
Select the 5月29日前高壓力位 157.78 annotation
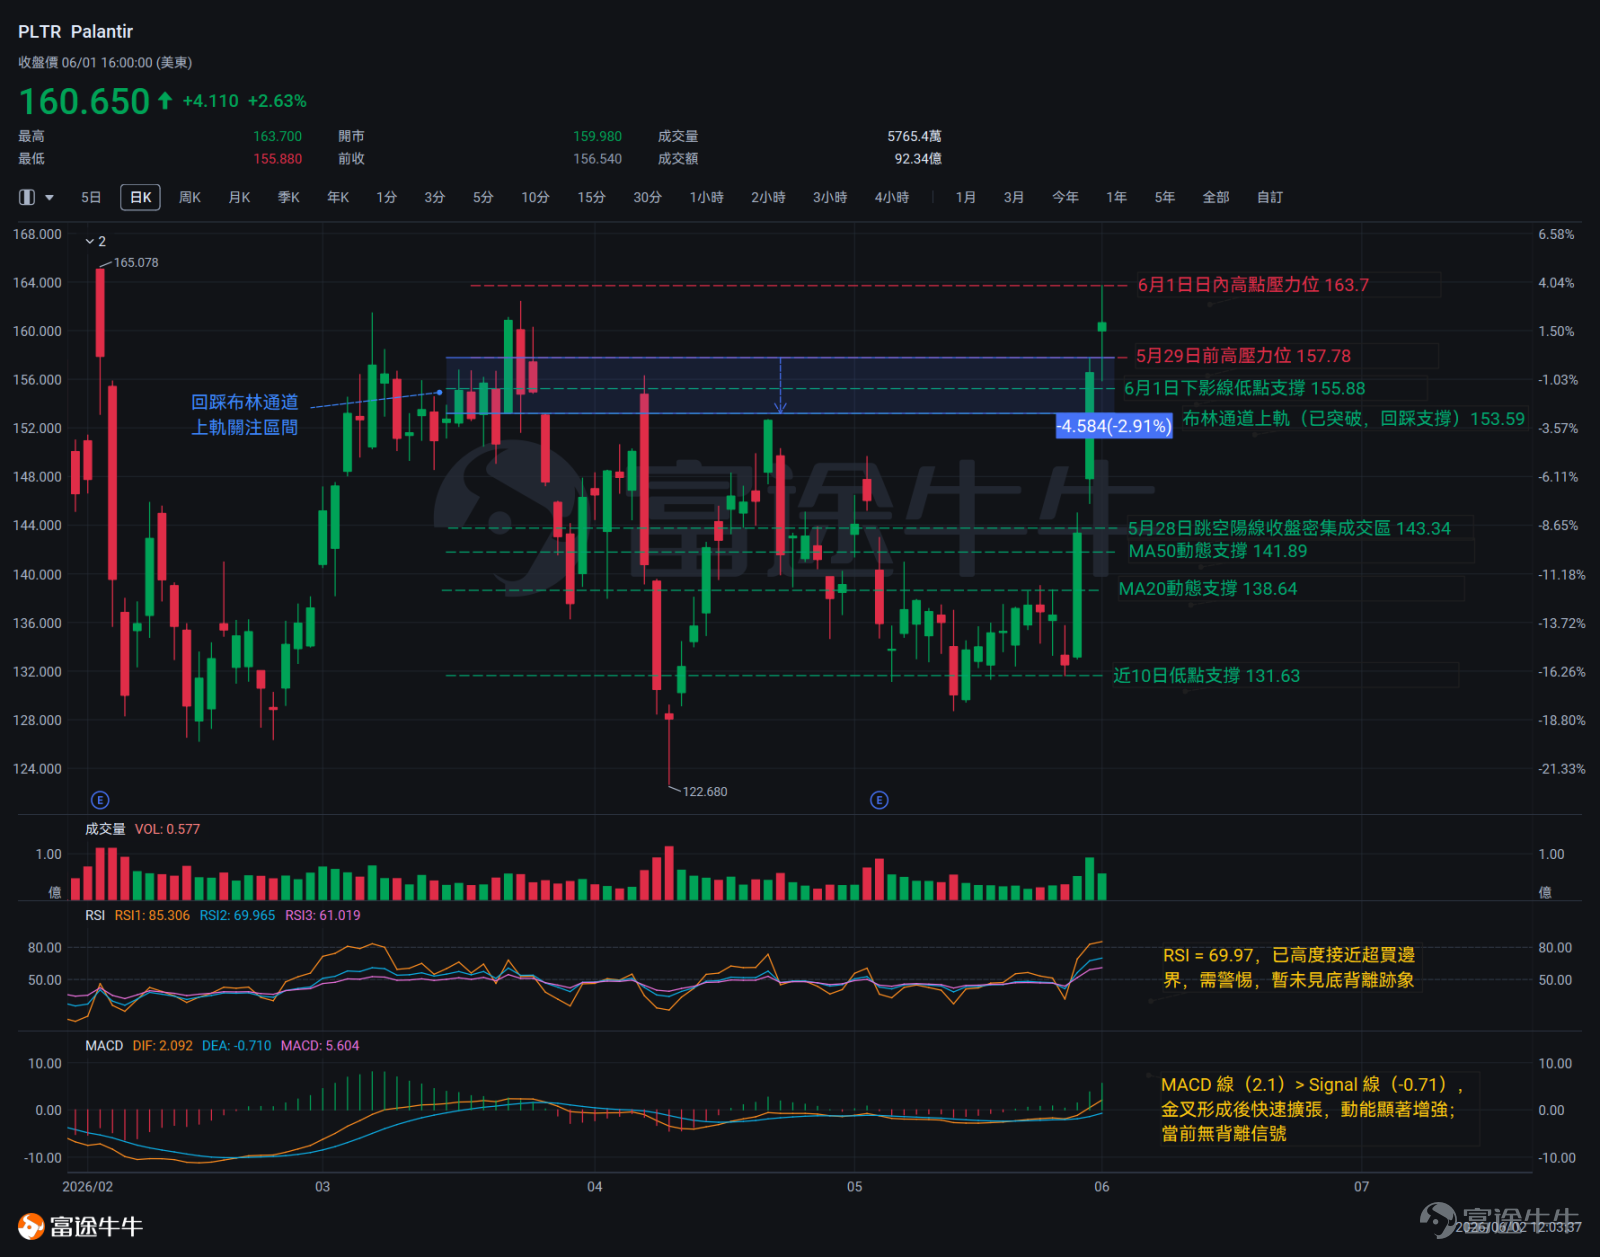point(1243,356)
